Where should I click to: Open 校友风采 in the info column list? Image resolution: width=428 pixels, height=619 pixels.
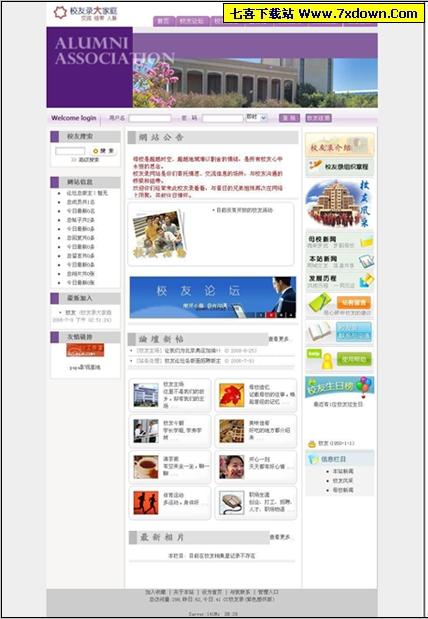(343, 481)
